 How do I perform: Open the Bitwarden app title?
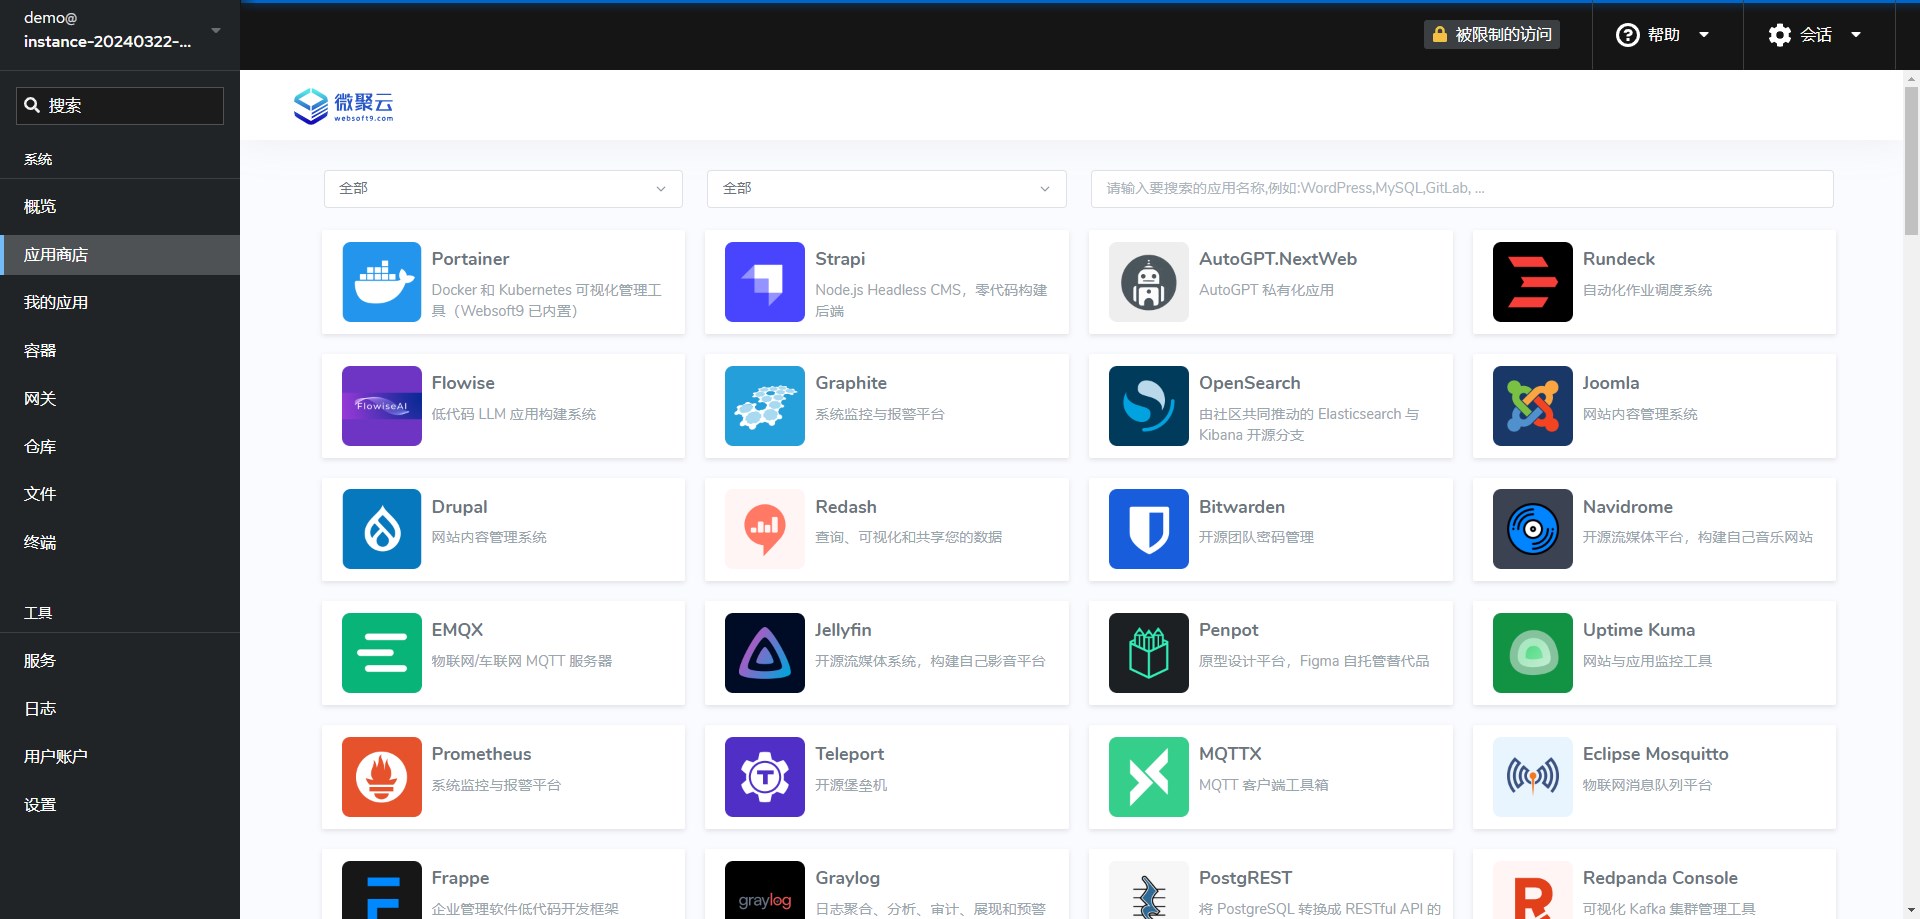pos(1242,507)
